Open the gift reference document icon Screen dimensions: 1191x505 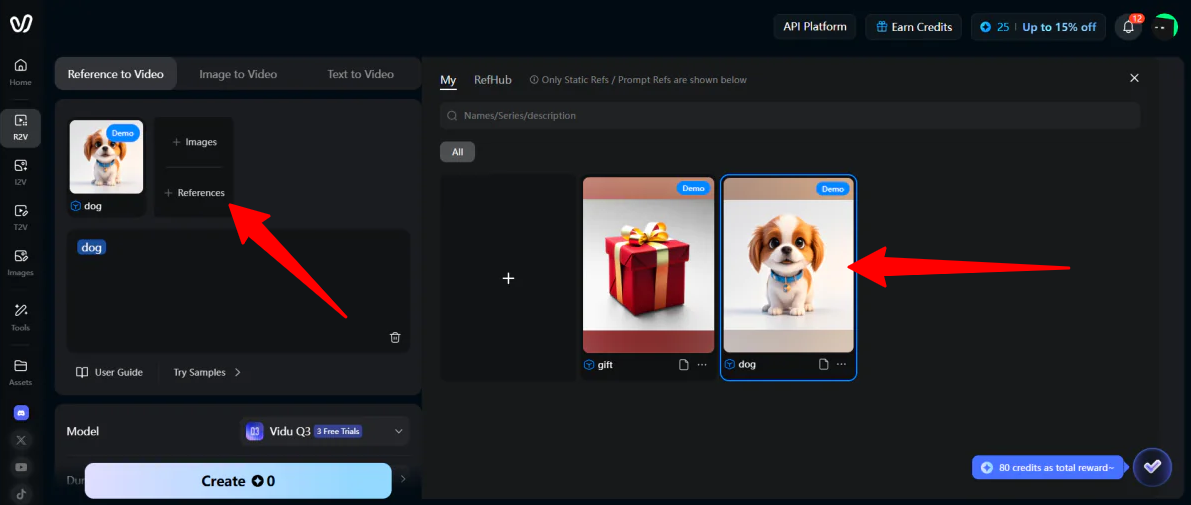point(684,365)
